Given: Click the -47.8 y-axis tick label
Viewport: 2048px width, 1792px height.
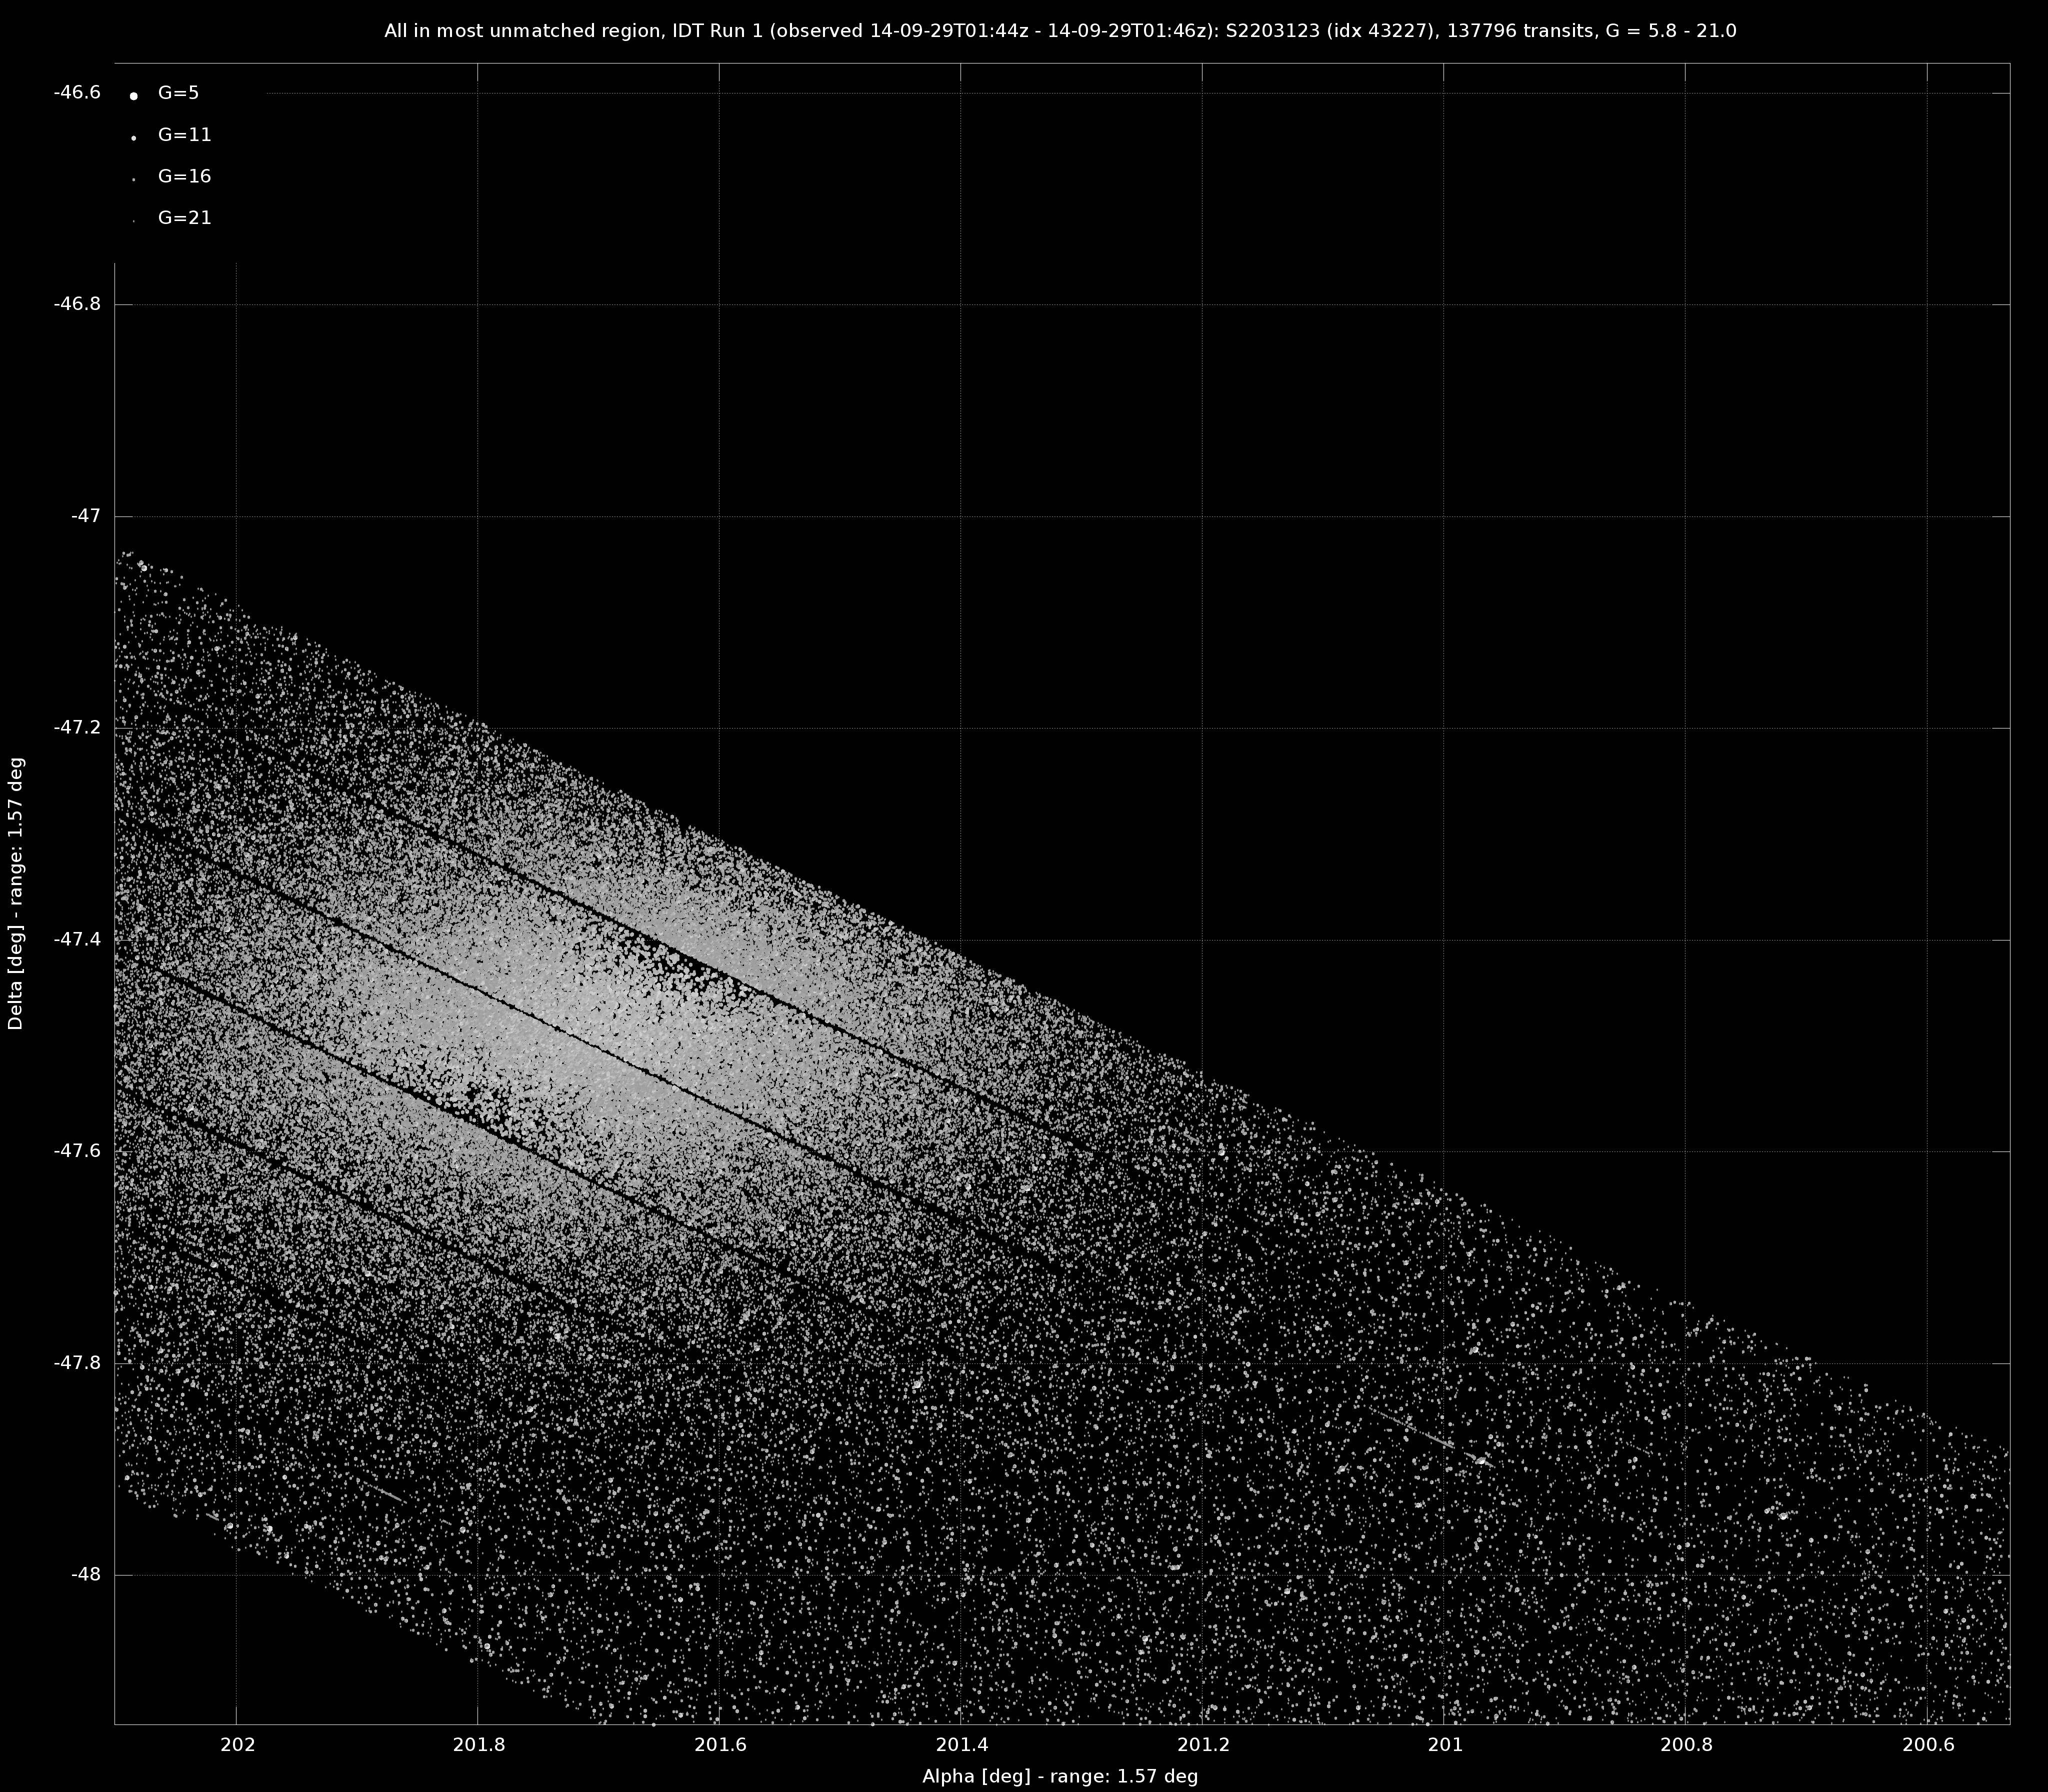Looking at the screenshot, I should click(x=77, y=1362).
